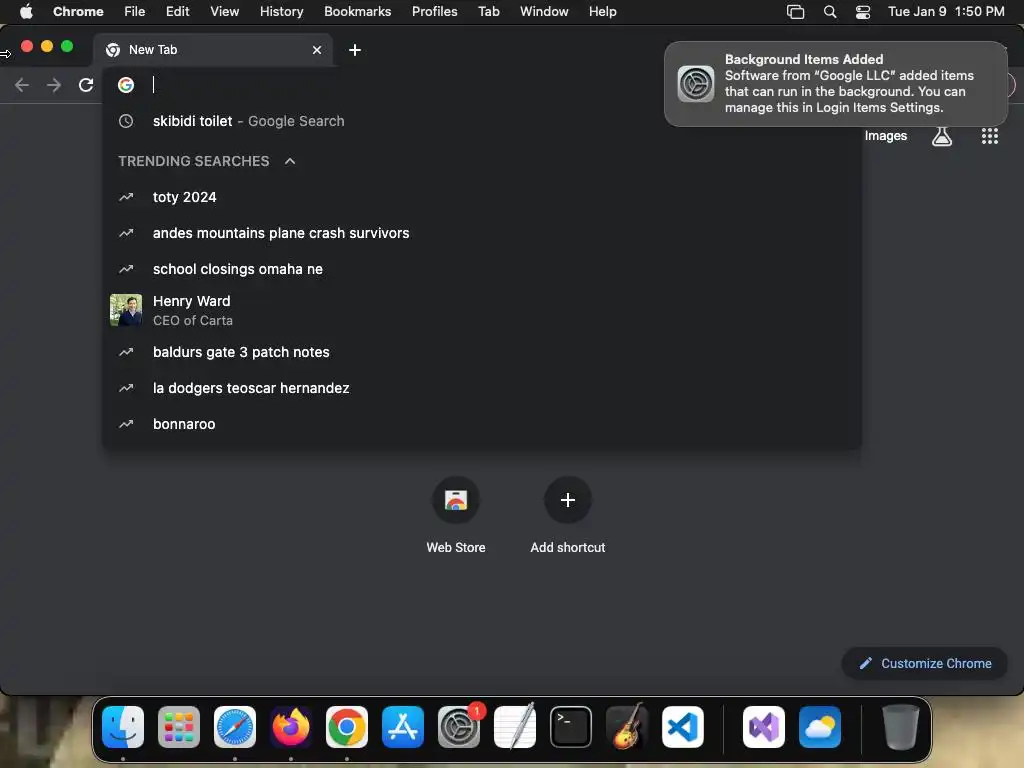
Task: Open Finder from the Dock
Action: 123,727
